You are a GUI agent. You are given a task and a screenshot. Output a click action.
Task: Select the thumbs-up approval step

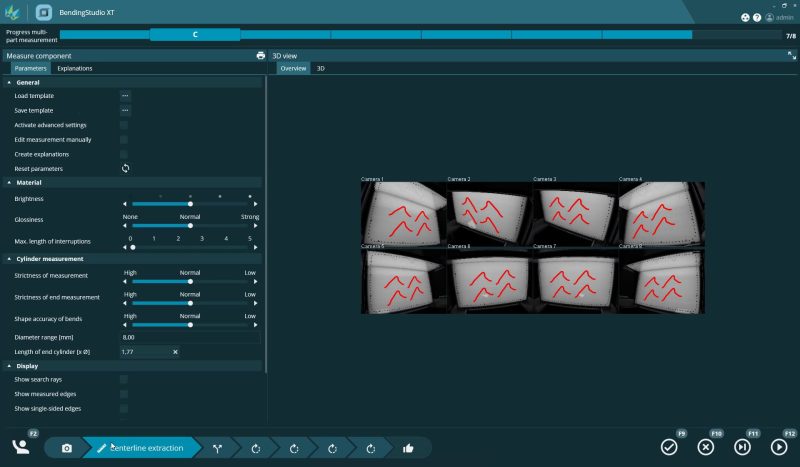click(x=408, y=448)
